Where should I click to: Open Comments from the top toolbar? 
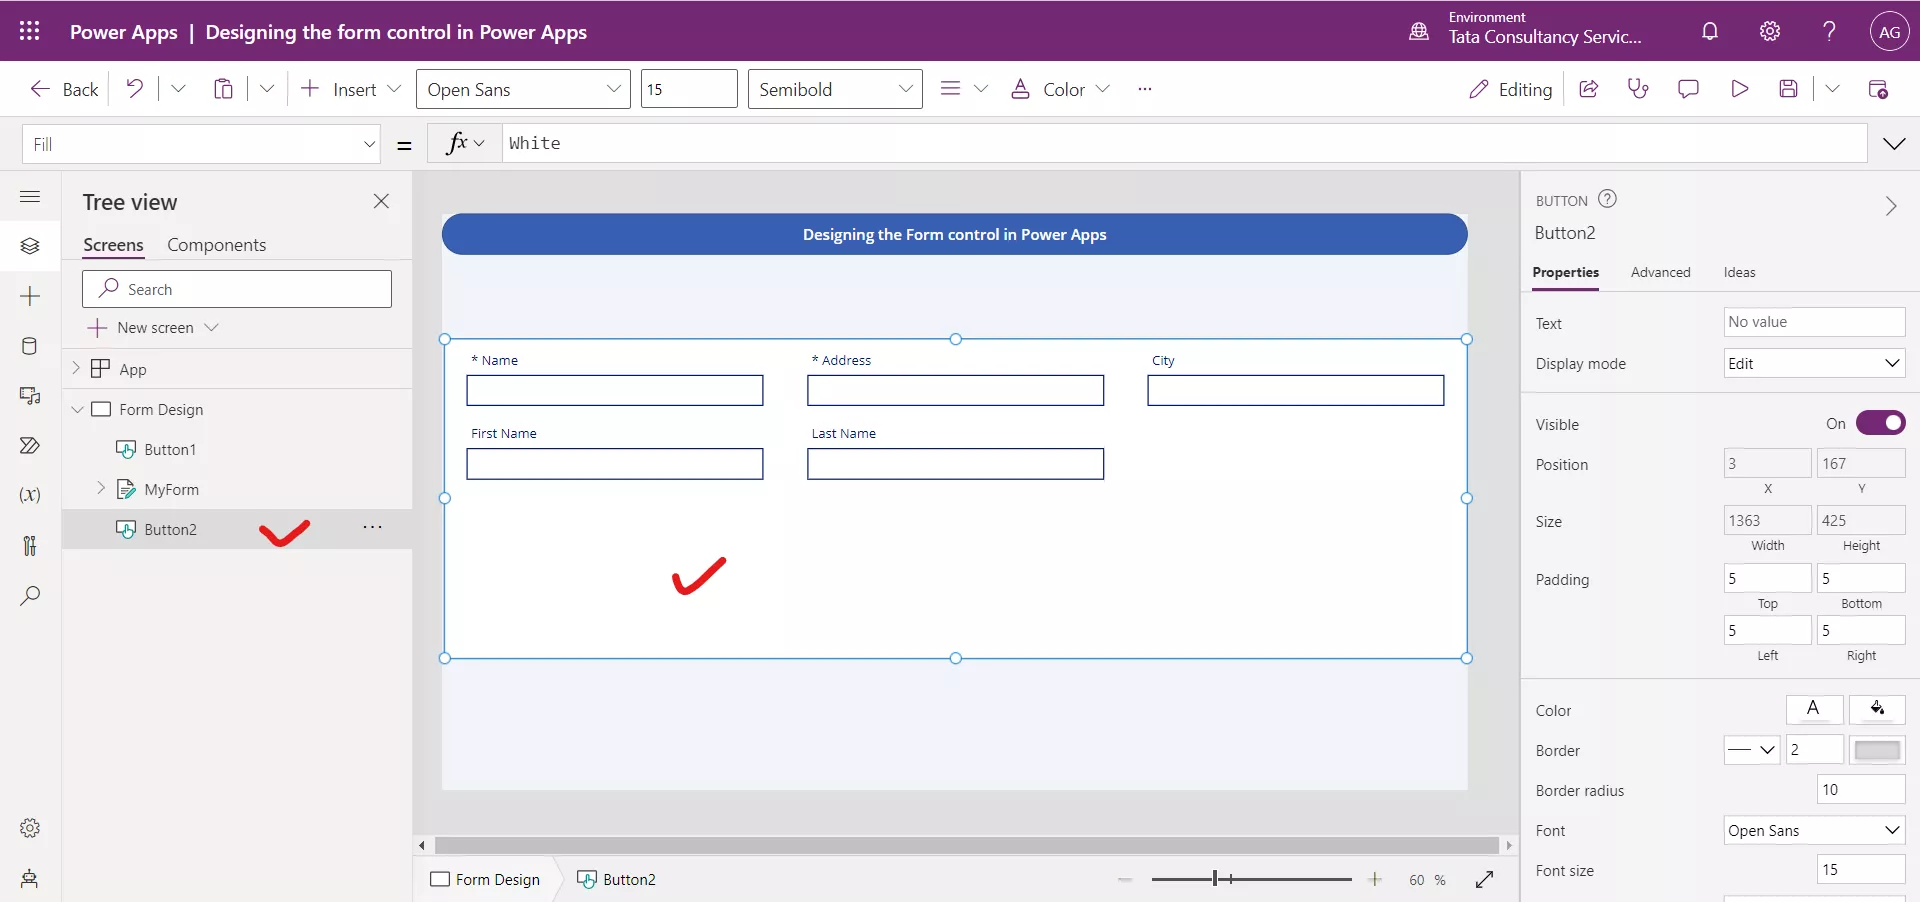[x=1689, y=89]
